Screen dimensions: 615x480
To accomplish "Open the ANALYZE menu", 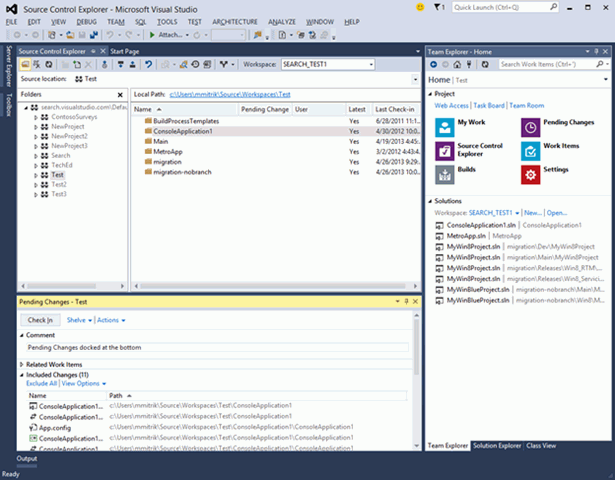I will (282, 22).
